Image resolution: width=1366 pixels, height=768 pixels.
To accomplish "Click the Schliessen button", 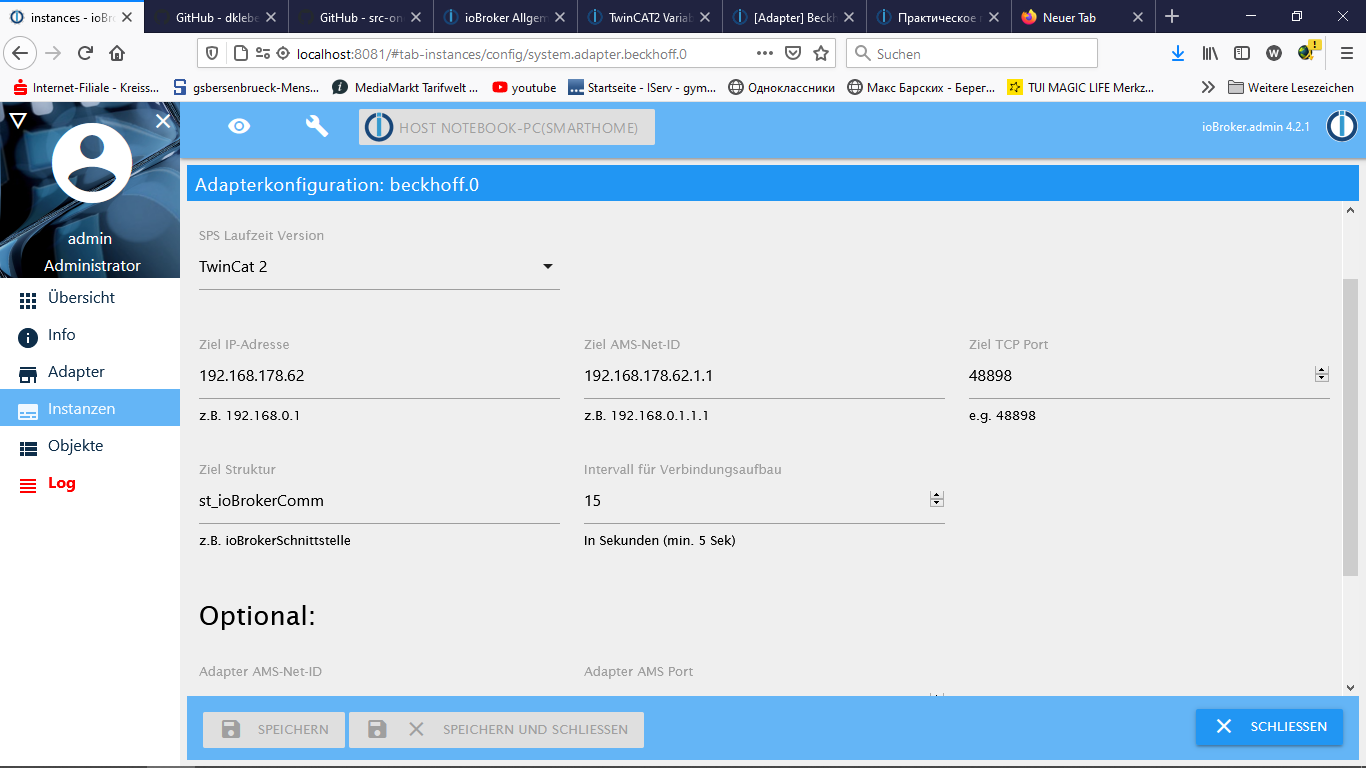I will coord(1268,727).
